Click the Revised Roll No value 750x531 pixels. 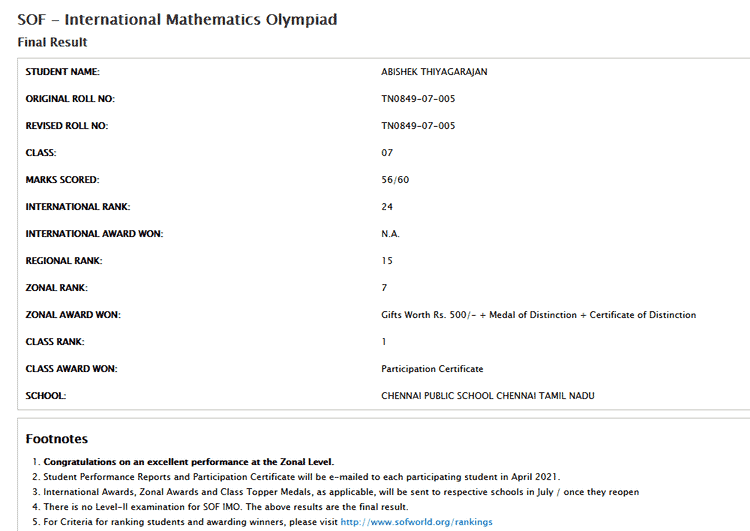(x=418, y=126)
